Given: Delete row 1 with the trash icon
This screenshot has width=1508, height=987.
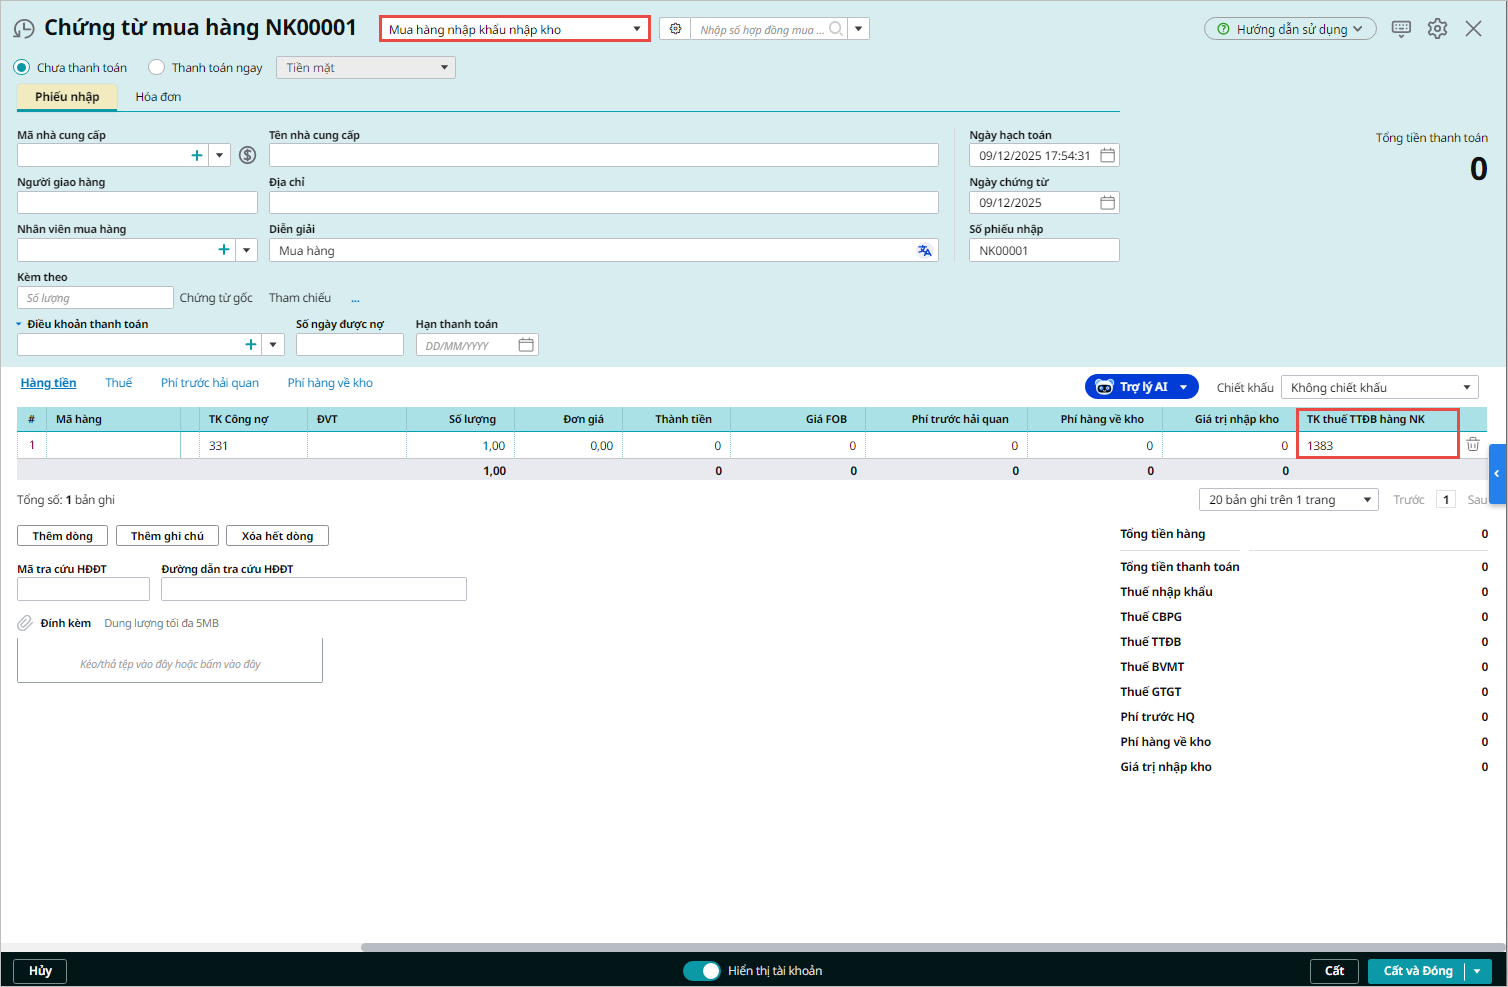Looking at the screenshot, I should pyautogui.click(x=1472, y=445).
